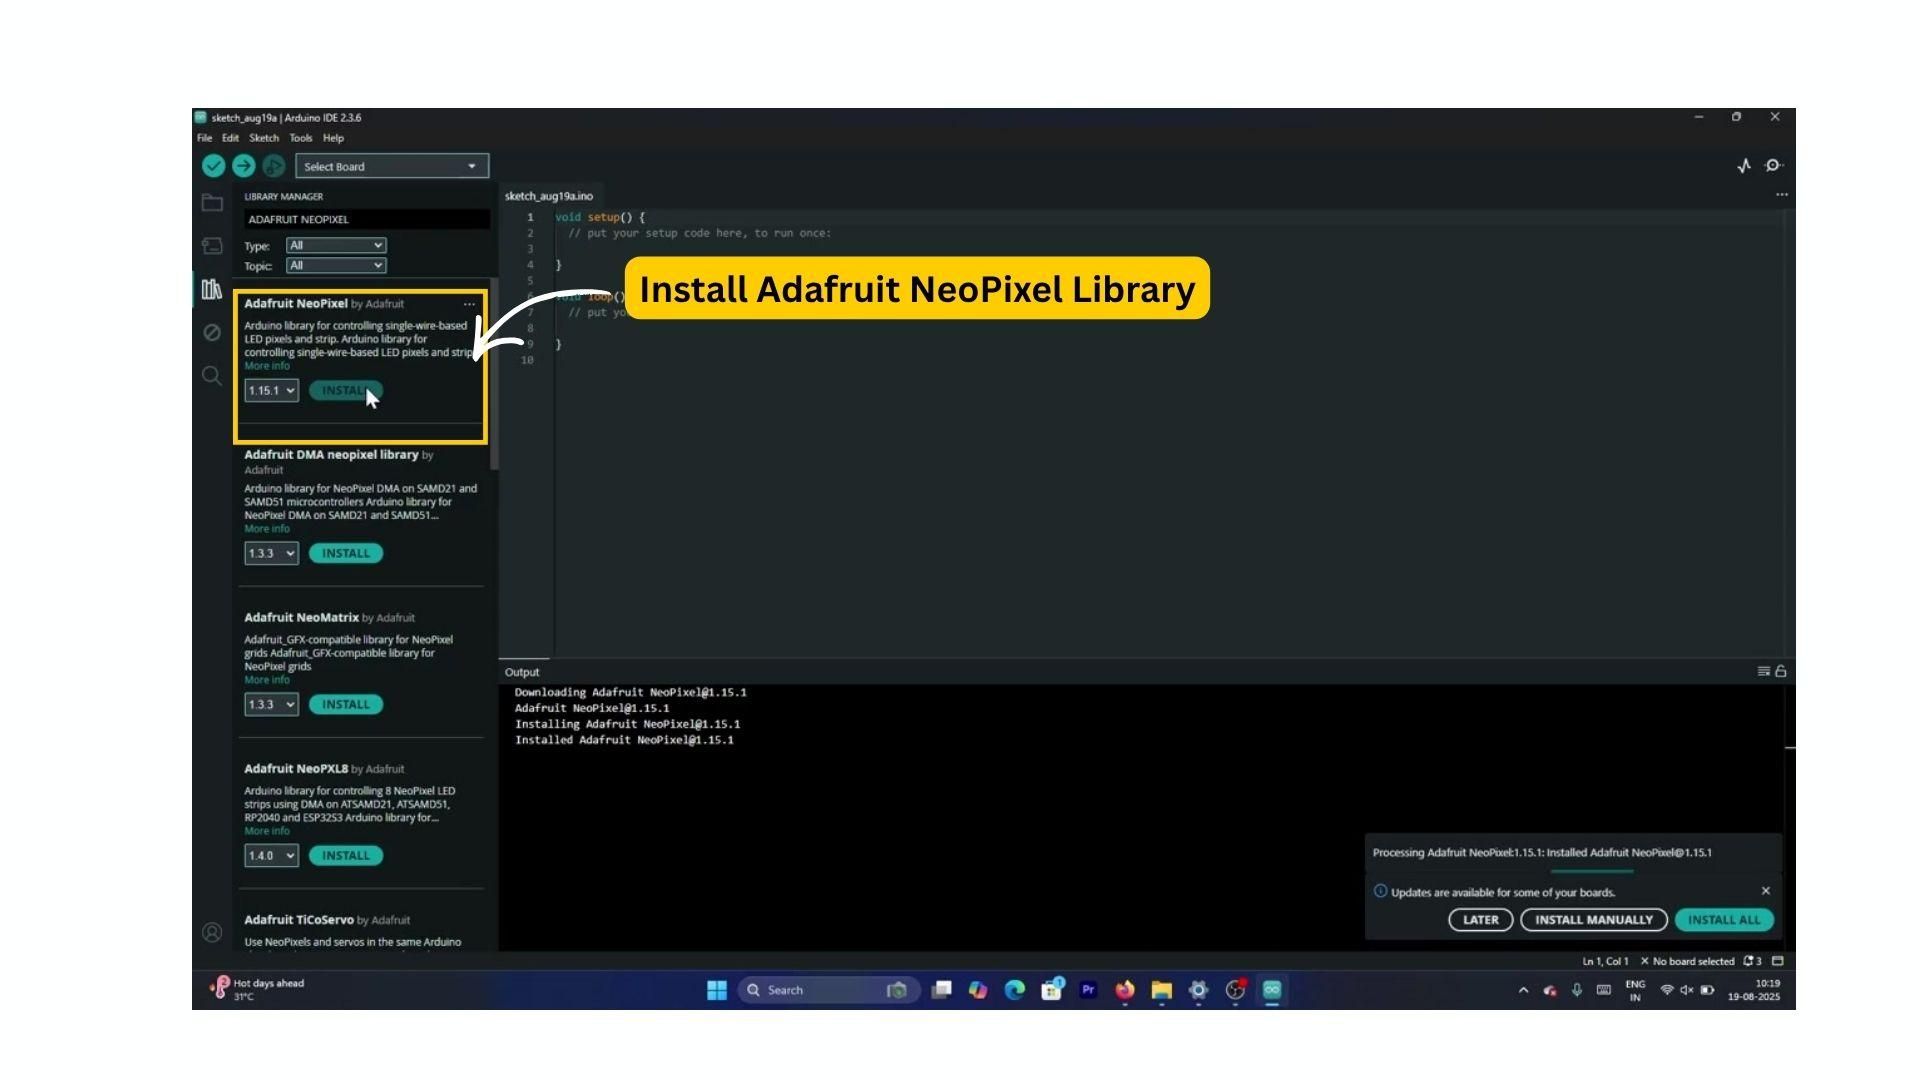Open the Serial Plotter icon
The height and width of the screenshot is (1080, 1920).
(x=1744, y=166)
